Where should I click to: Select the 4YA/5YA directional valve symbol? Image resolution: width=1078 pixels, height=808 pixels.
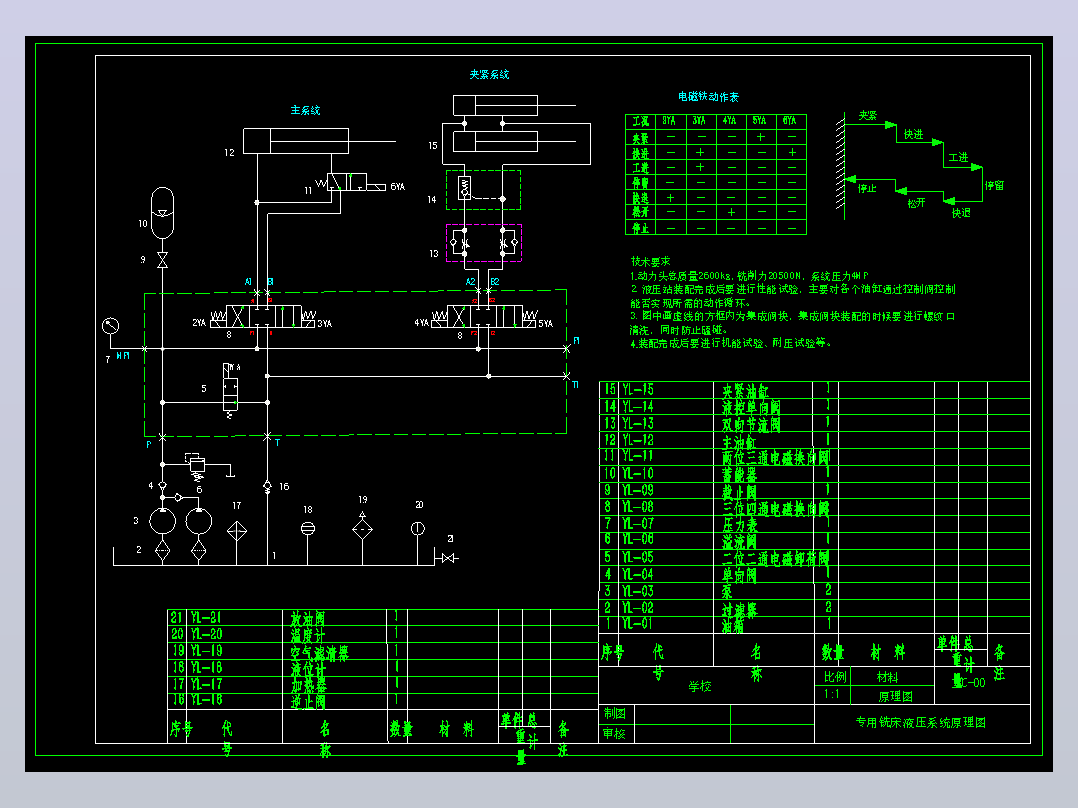pyautogui.click(x=485, y=316)
